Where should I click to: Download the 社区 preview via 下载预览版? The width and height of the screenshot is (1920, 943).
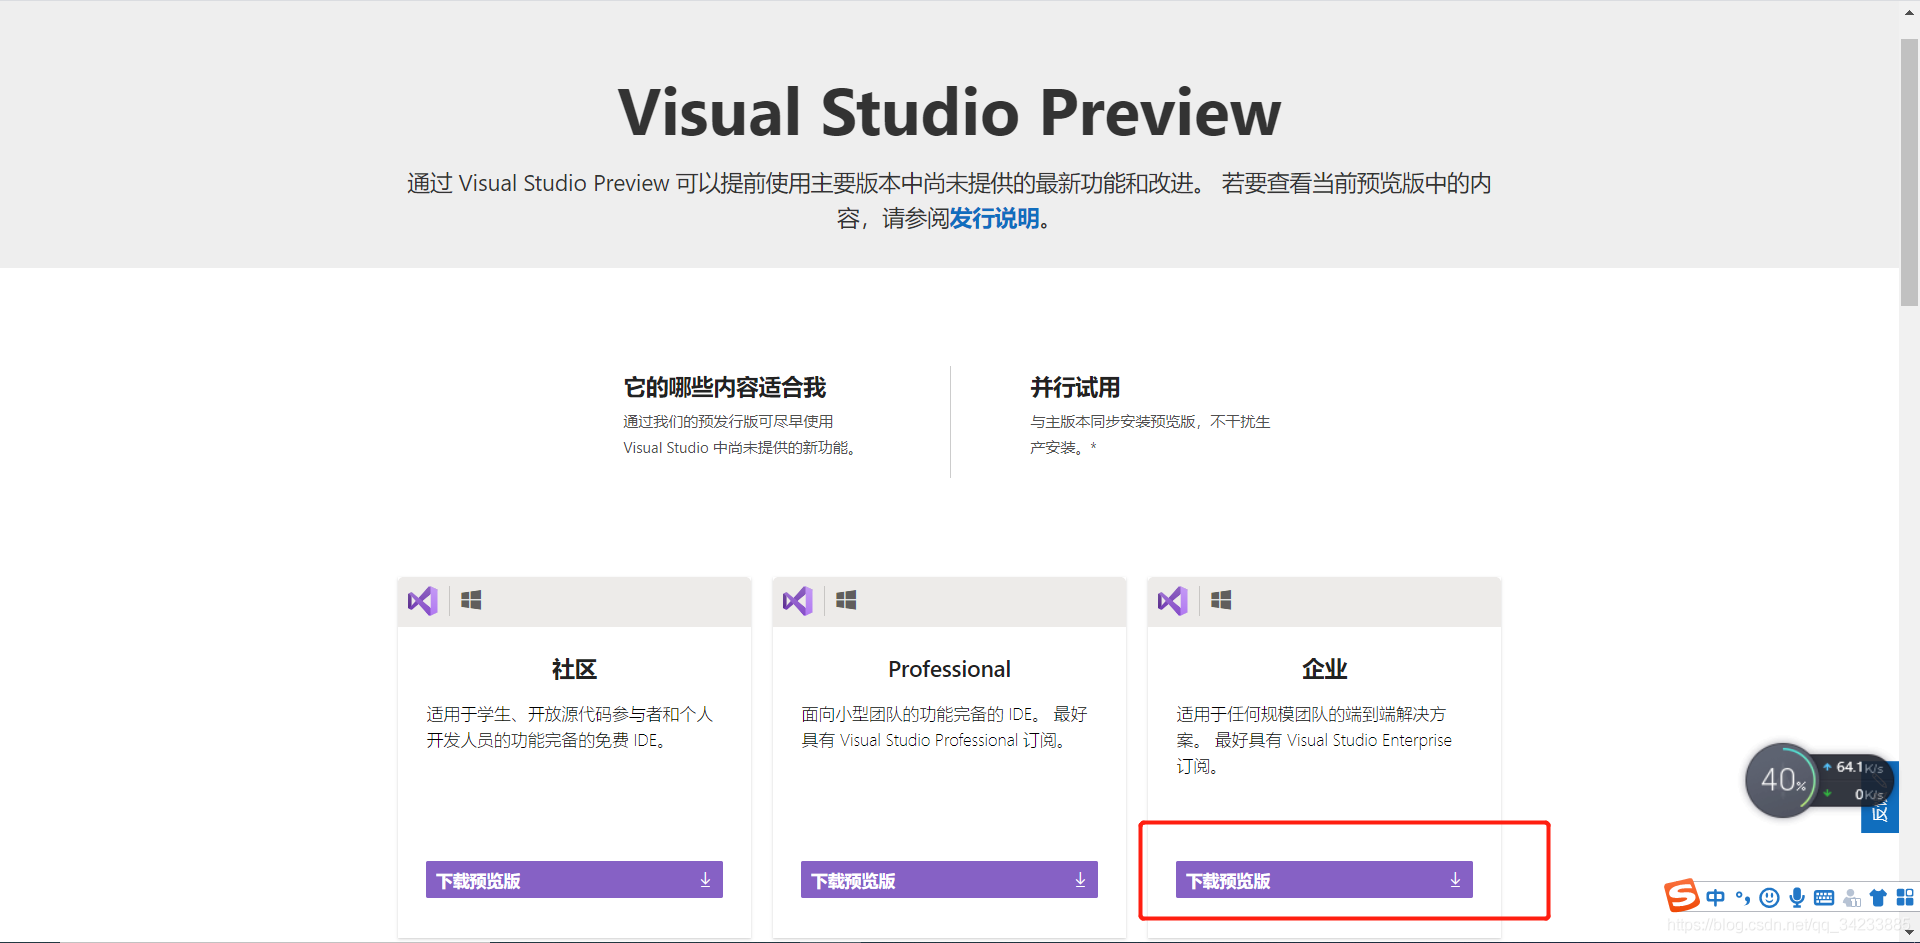coord(574,880)
